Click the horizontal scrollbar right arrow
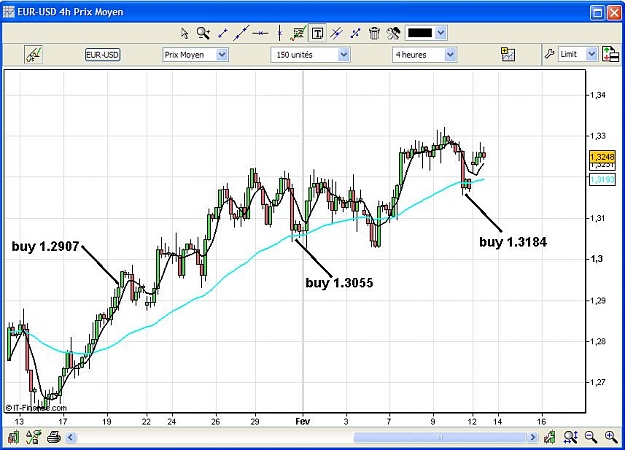The width and height of the screenshot is (625, 450). point(533,438)
